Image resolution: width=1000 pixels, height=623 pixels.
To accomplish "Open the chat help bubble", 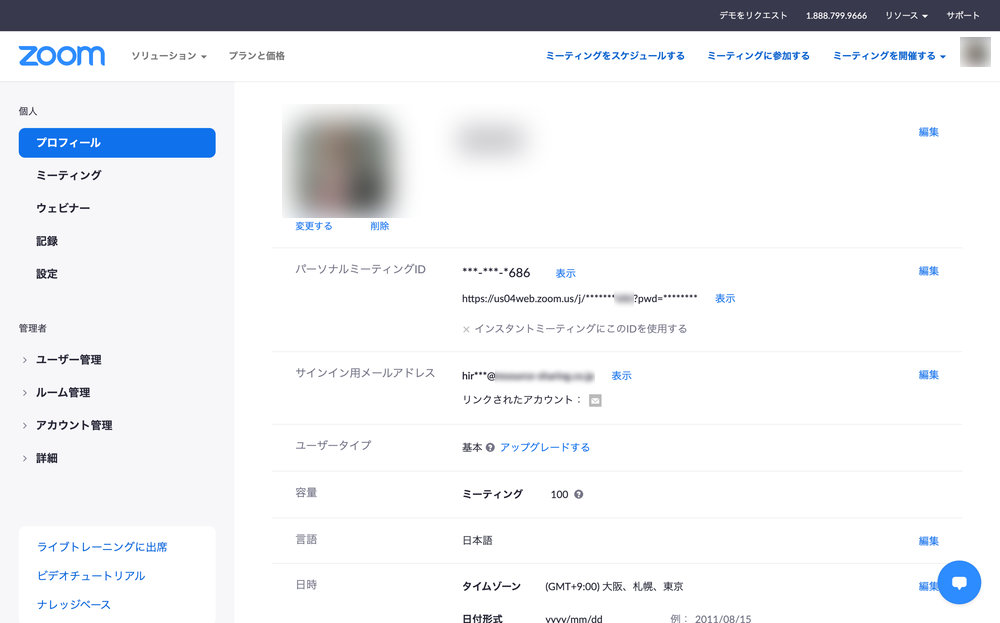I will pyautogui.click(x=959, y=582).
